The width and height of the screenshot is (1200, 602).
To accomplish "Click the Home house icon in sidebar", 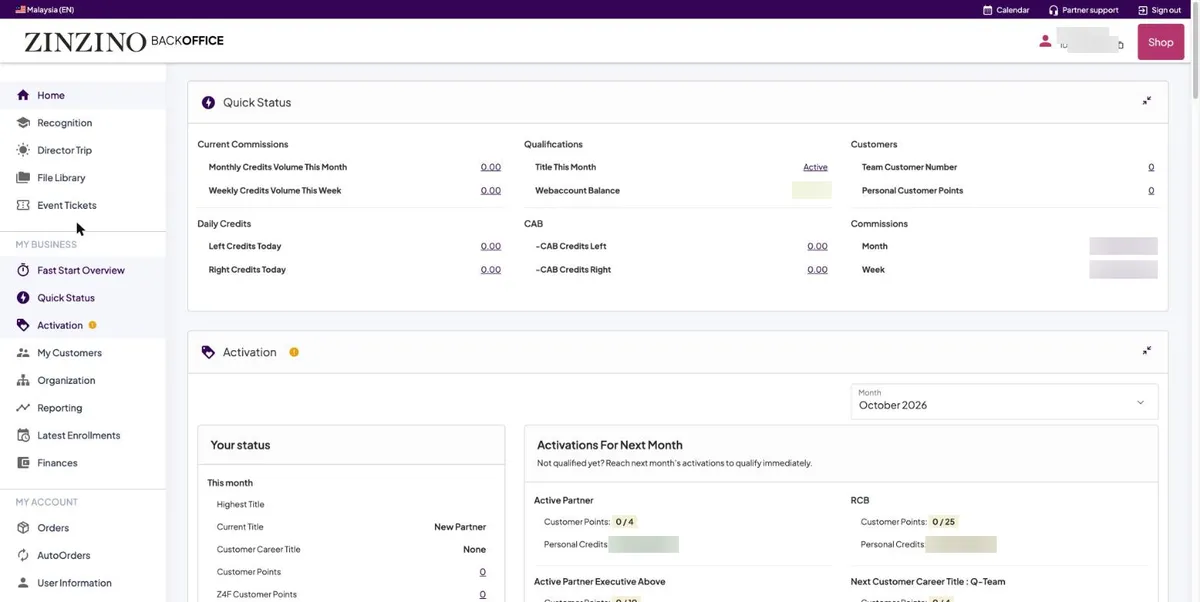I will coord(23,95).
